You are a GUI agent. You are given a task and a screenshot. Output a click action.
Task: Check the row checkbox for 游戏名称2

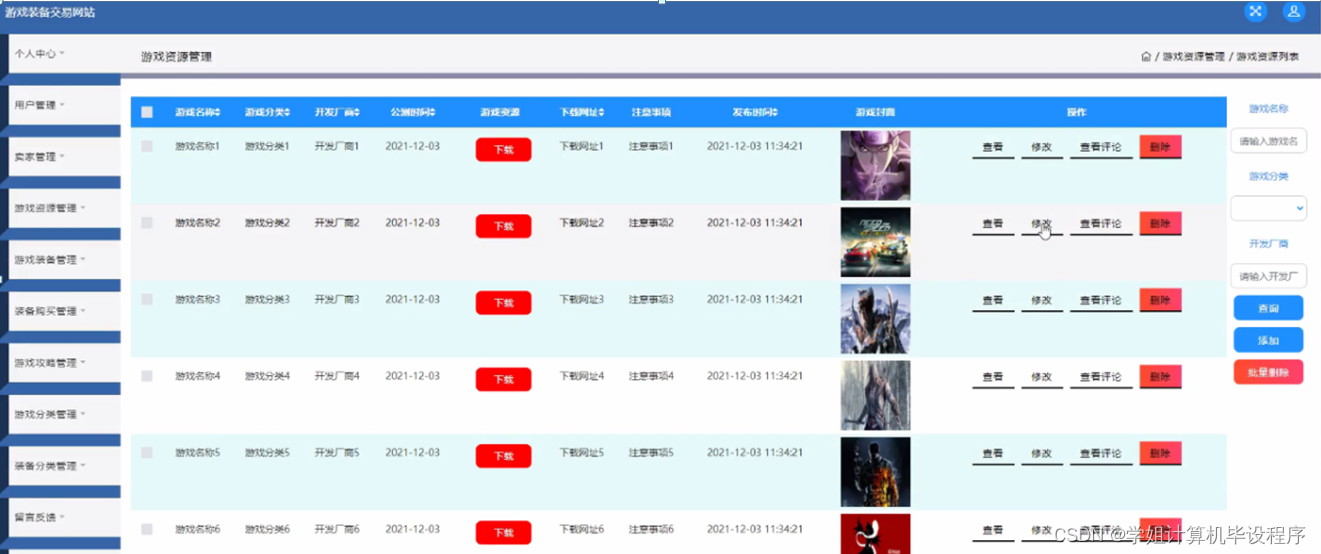coord(147,223)
